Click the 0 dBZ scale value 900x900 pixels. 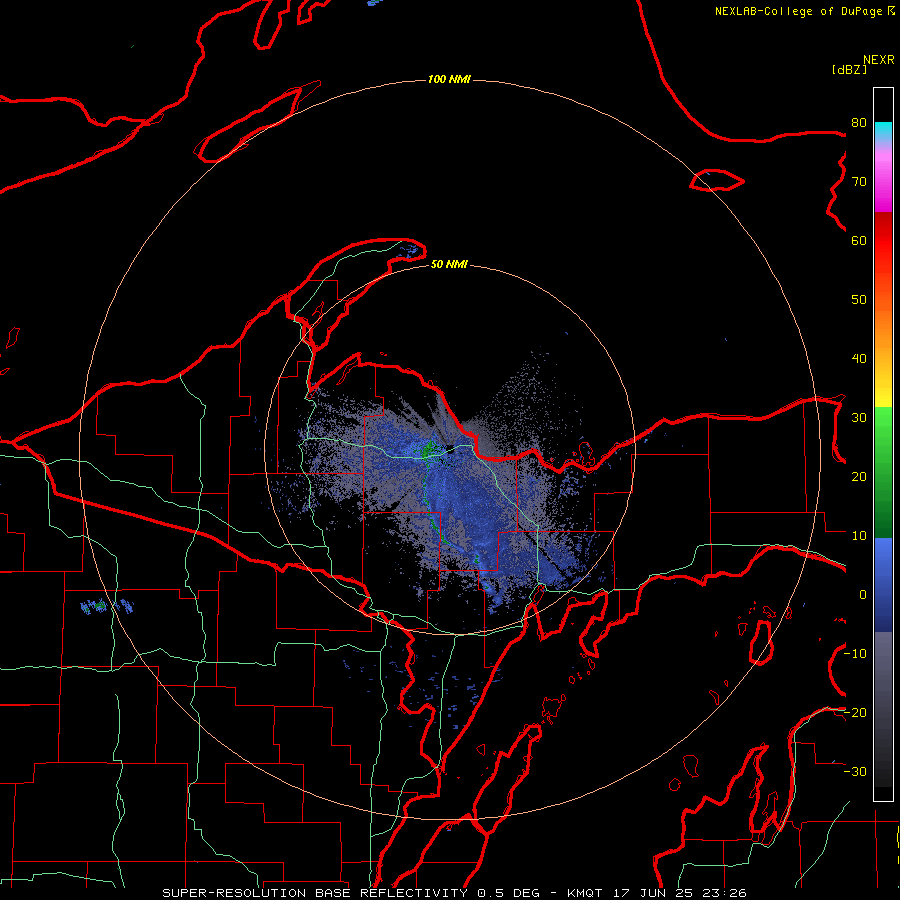pyautogui.click(x=863, y=595)
